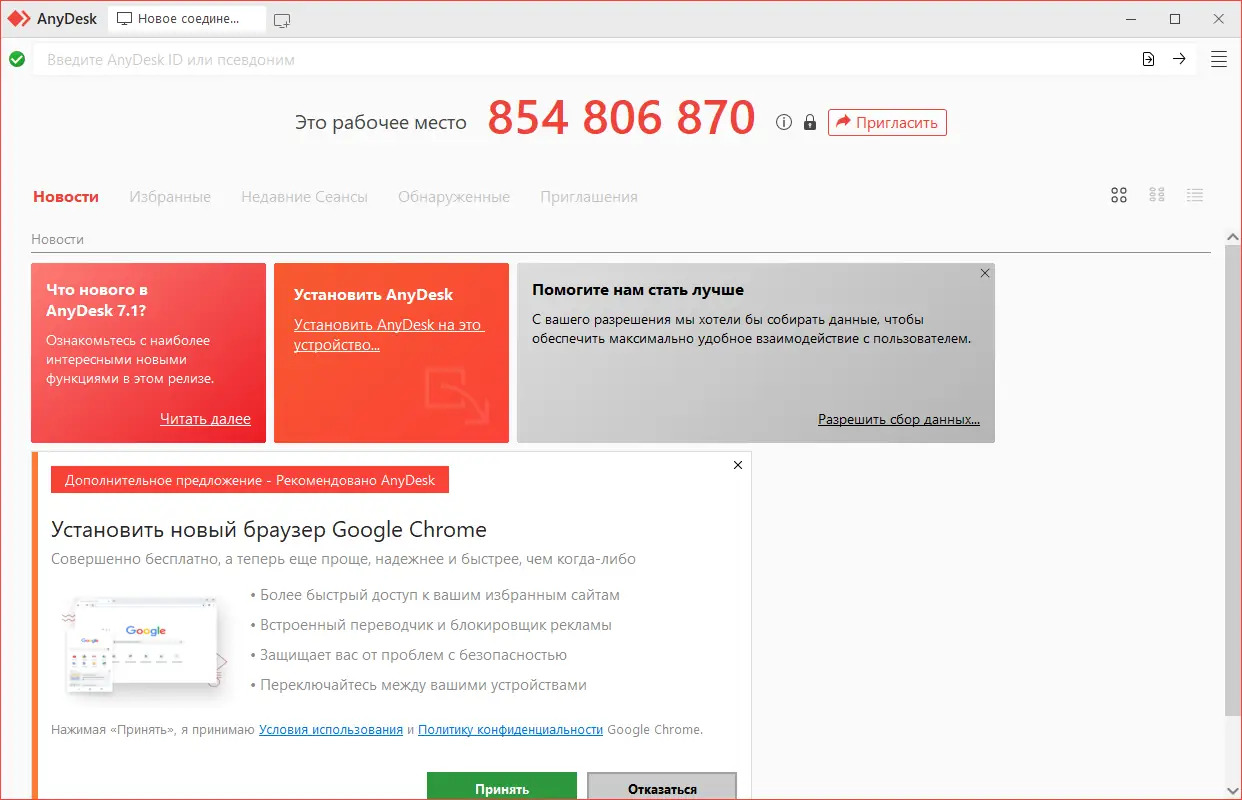1242x800 pixels.
Task: Click the green connection status checkmark icon
Action: click(17, 59)
